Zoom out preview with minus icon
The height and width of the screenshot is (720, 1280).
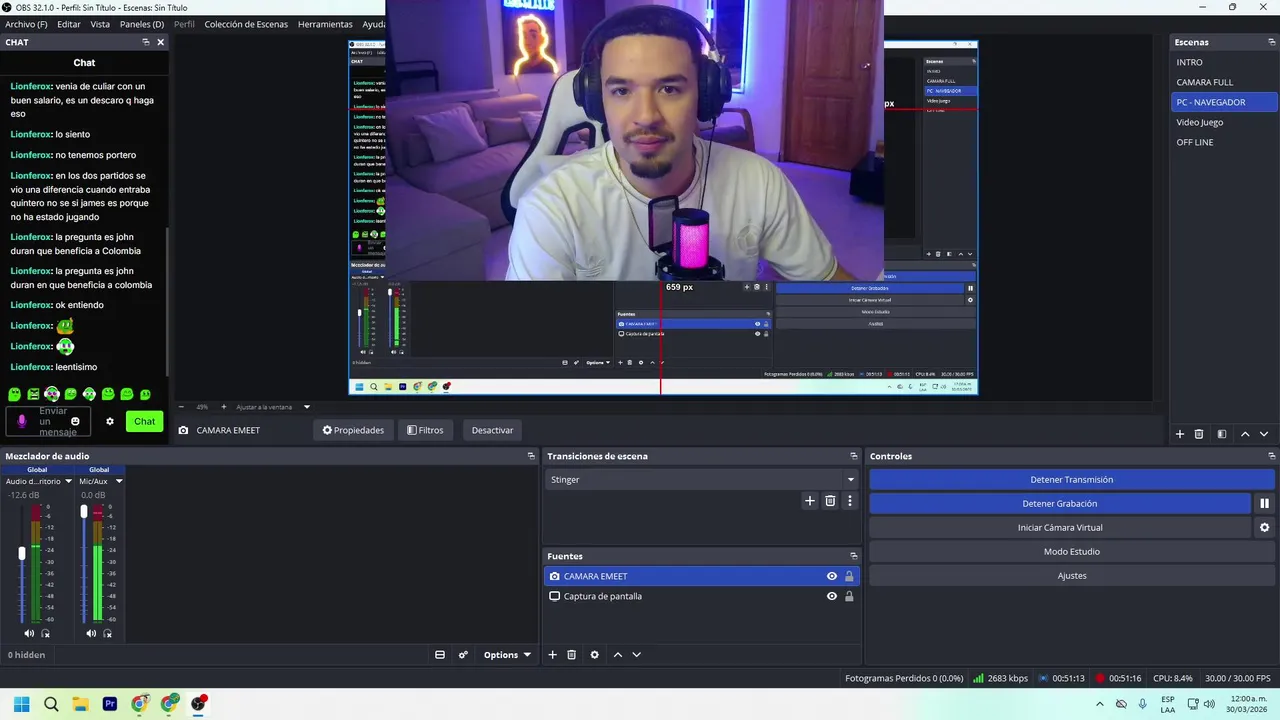[181, 407]
